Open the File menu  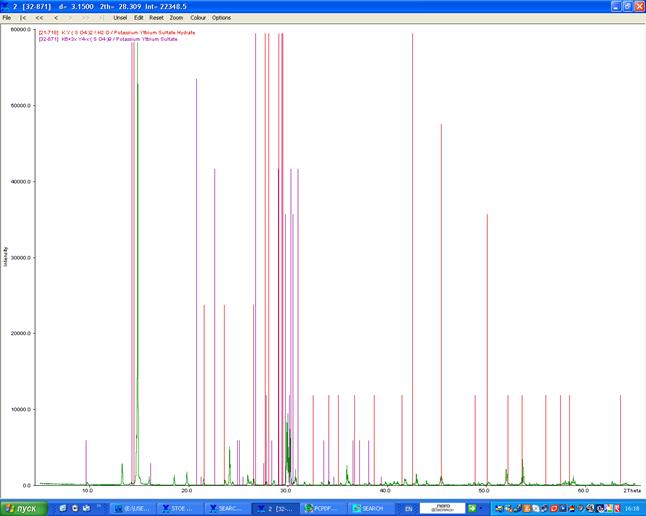coord(7,18)
